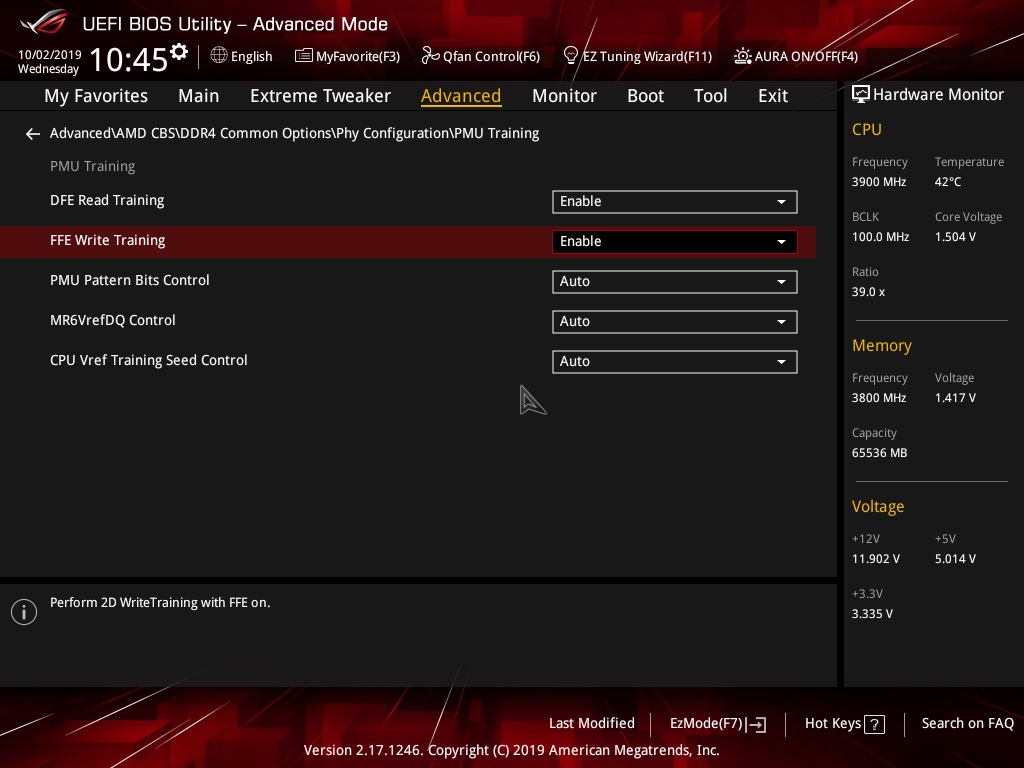Image resolution: width=1024 pixels, height=768 pixels.
Task: Click Core Voltage value 1.504 V
Action: click(x=955, y=237)
